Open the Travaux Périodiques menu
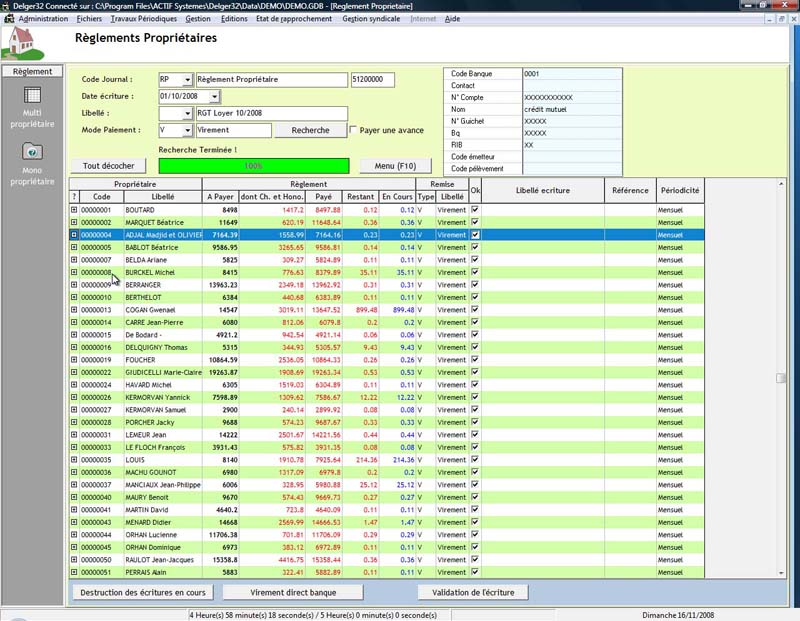 (x=144, y=18)
